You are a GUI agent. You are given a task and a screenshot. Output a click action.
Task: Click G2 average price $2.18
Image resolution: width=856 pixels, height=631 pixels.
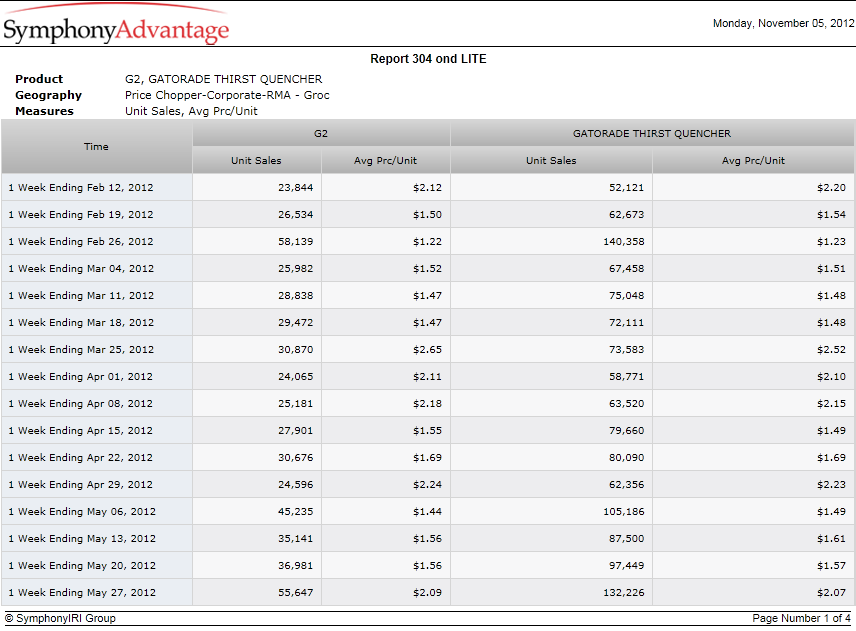coord(427,404)
